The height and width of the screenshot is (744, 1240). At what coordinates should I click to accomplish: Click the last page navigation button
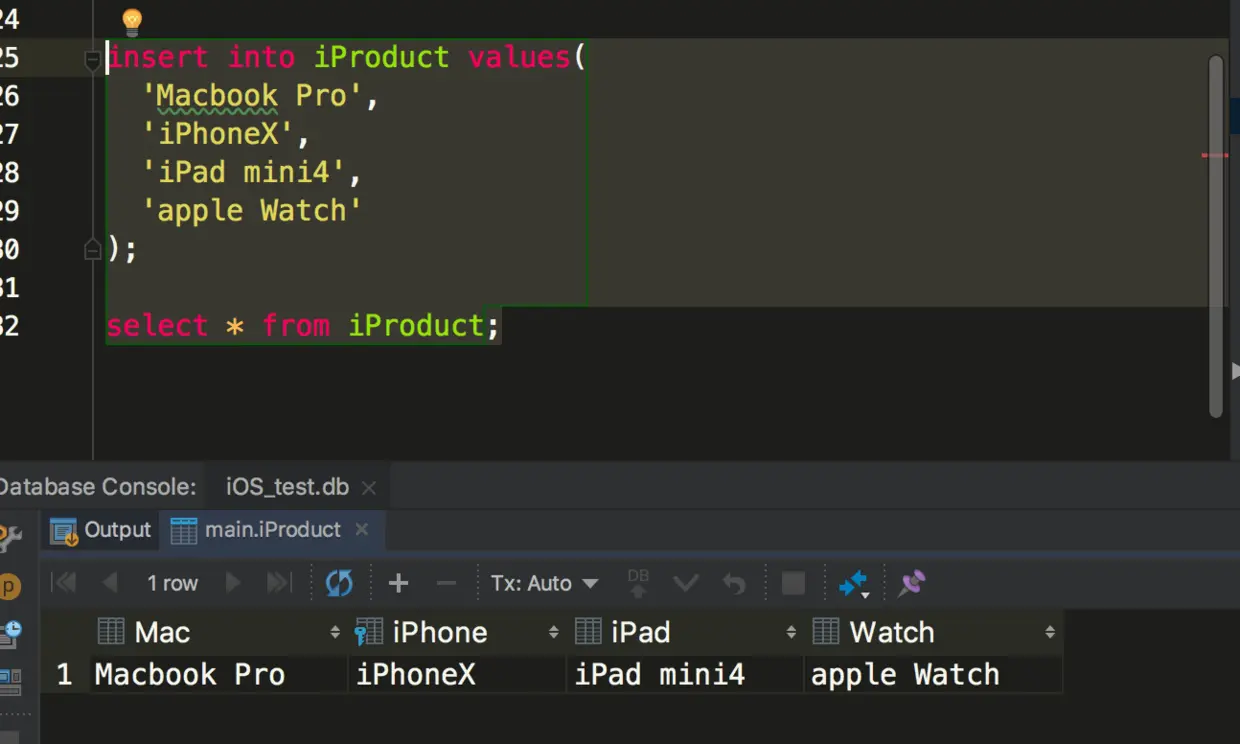279,583
